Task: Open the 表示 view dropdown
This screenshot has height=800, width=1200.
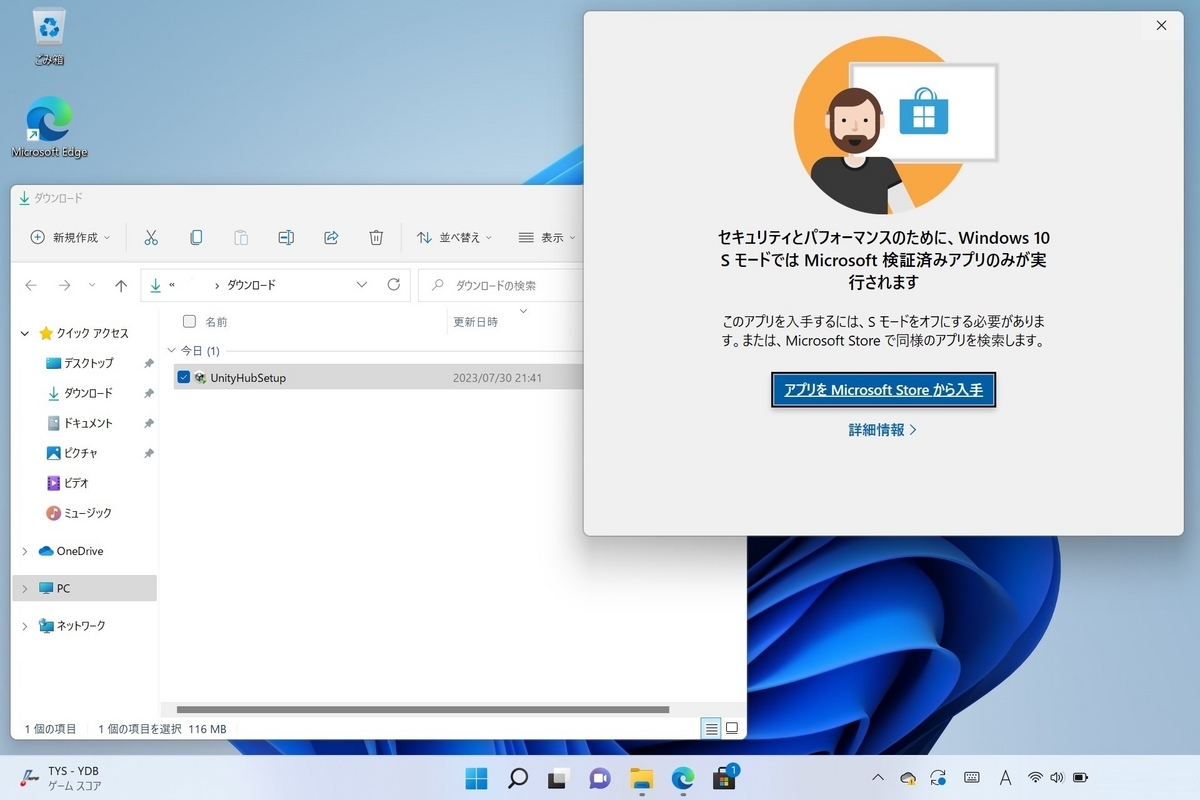Action: (547, 237)
